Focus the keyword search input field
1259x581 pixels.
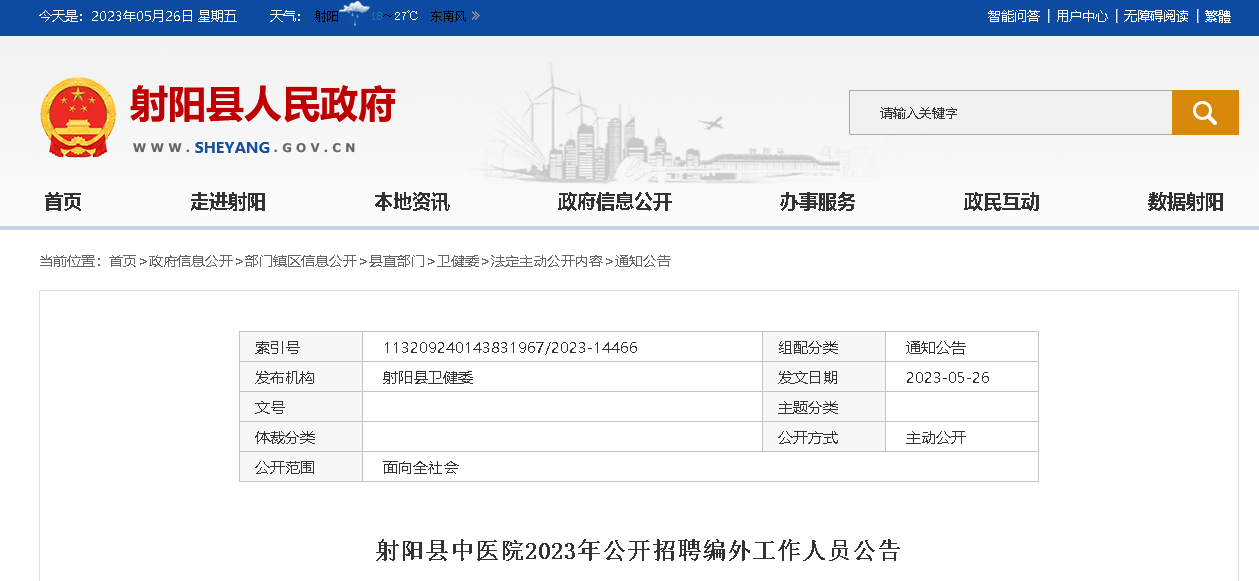(1010, 113)
